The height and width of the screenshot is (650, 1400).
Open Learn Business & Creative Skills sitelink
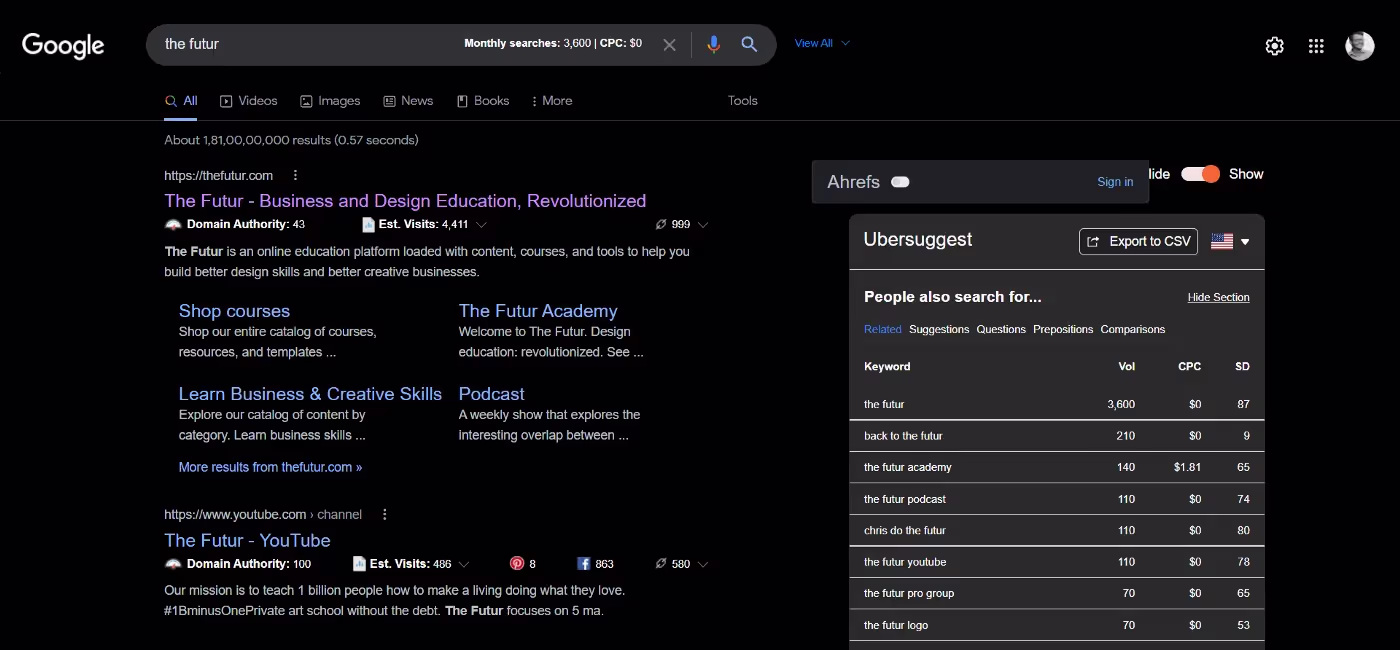[310, 394]
